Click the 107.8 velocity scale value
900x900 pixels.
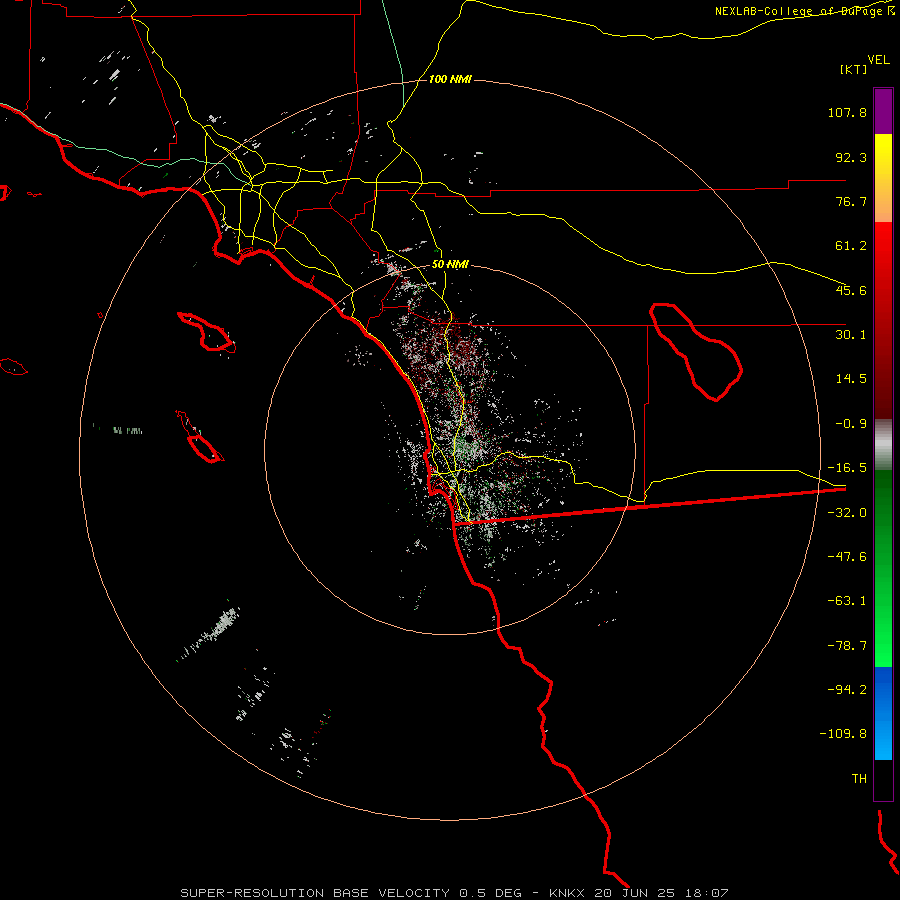(x=847, y=112)
